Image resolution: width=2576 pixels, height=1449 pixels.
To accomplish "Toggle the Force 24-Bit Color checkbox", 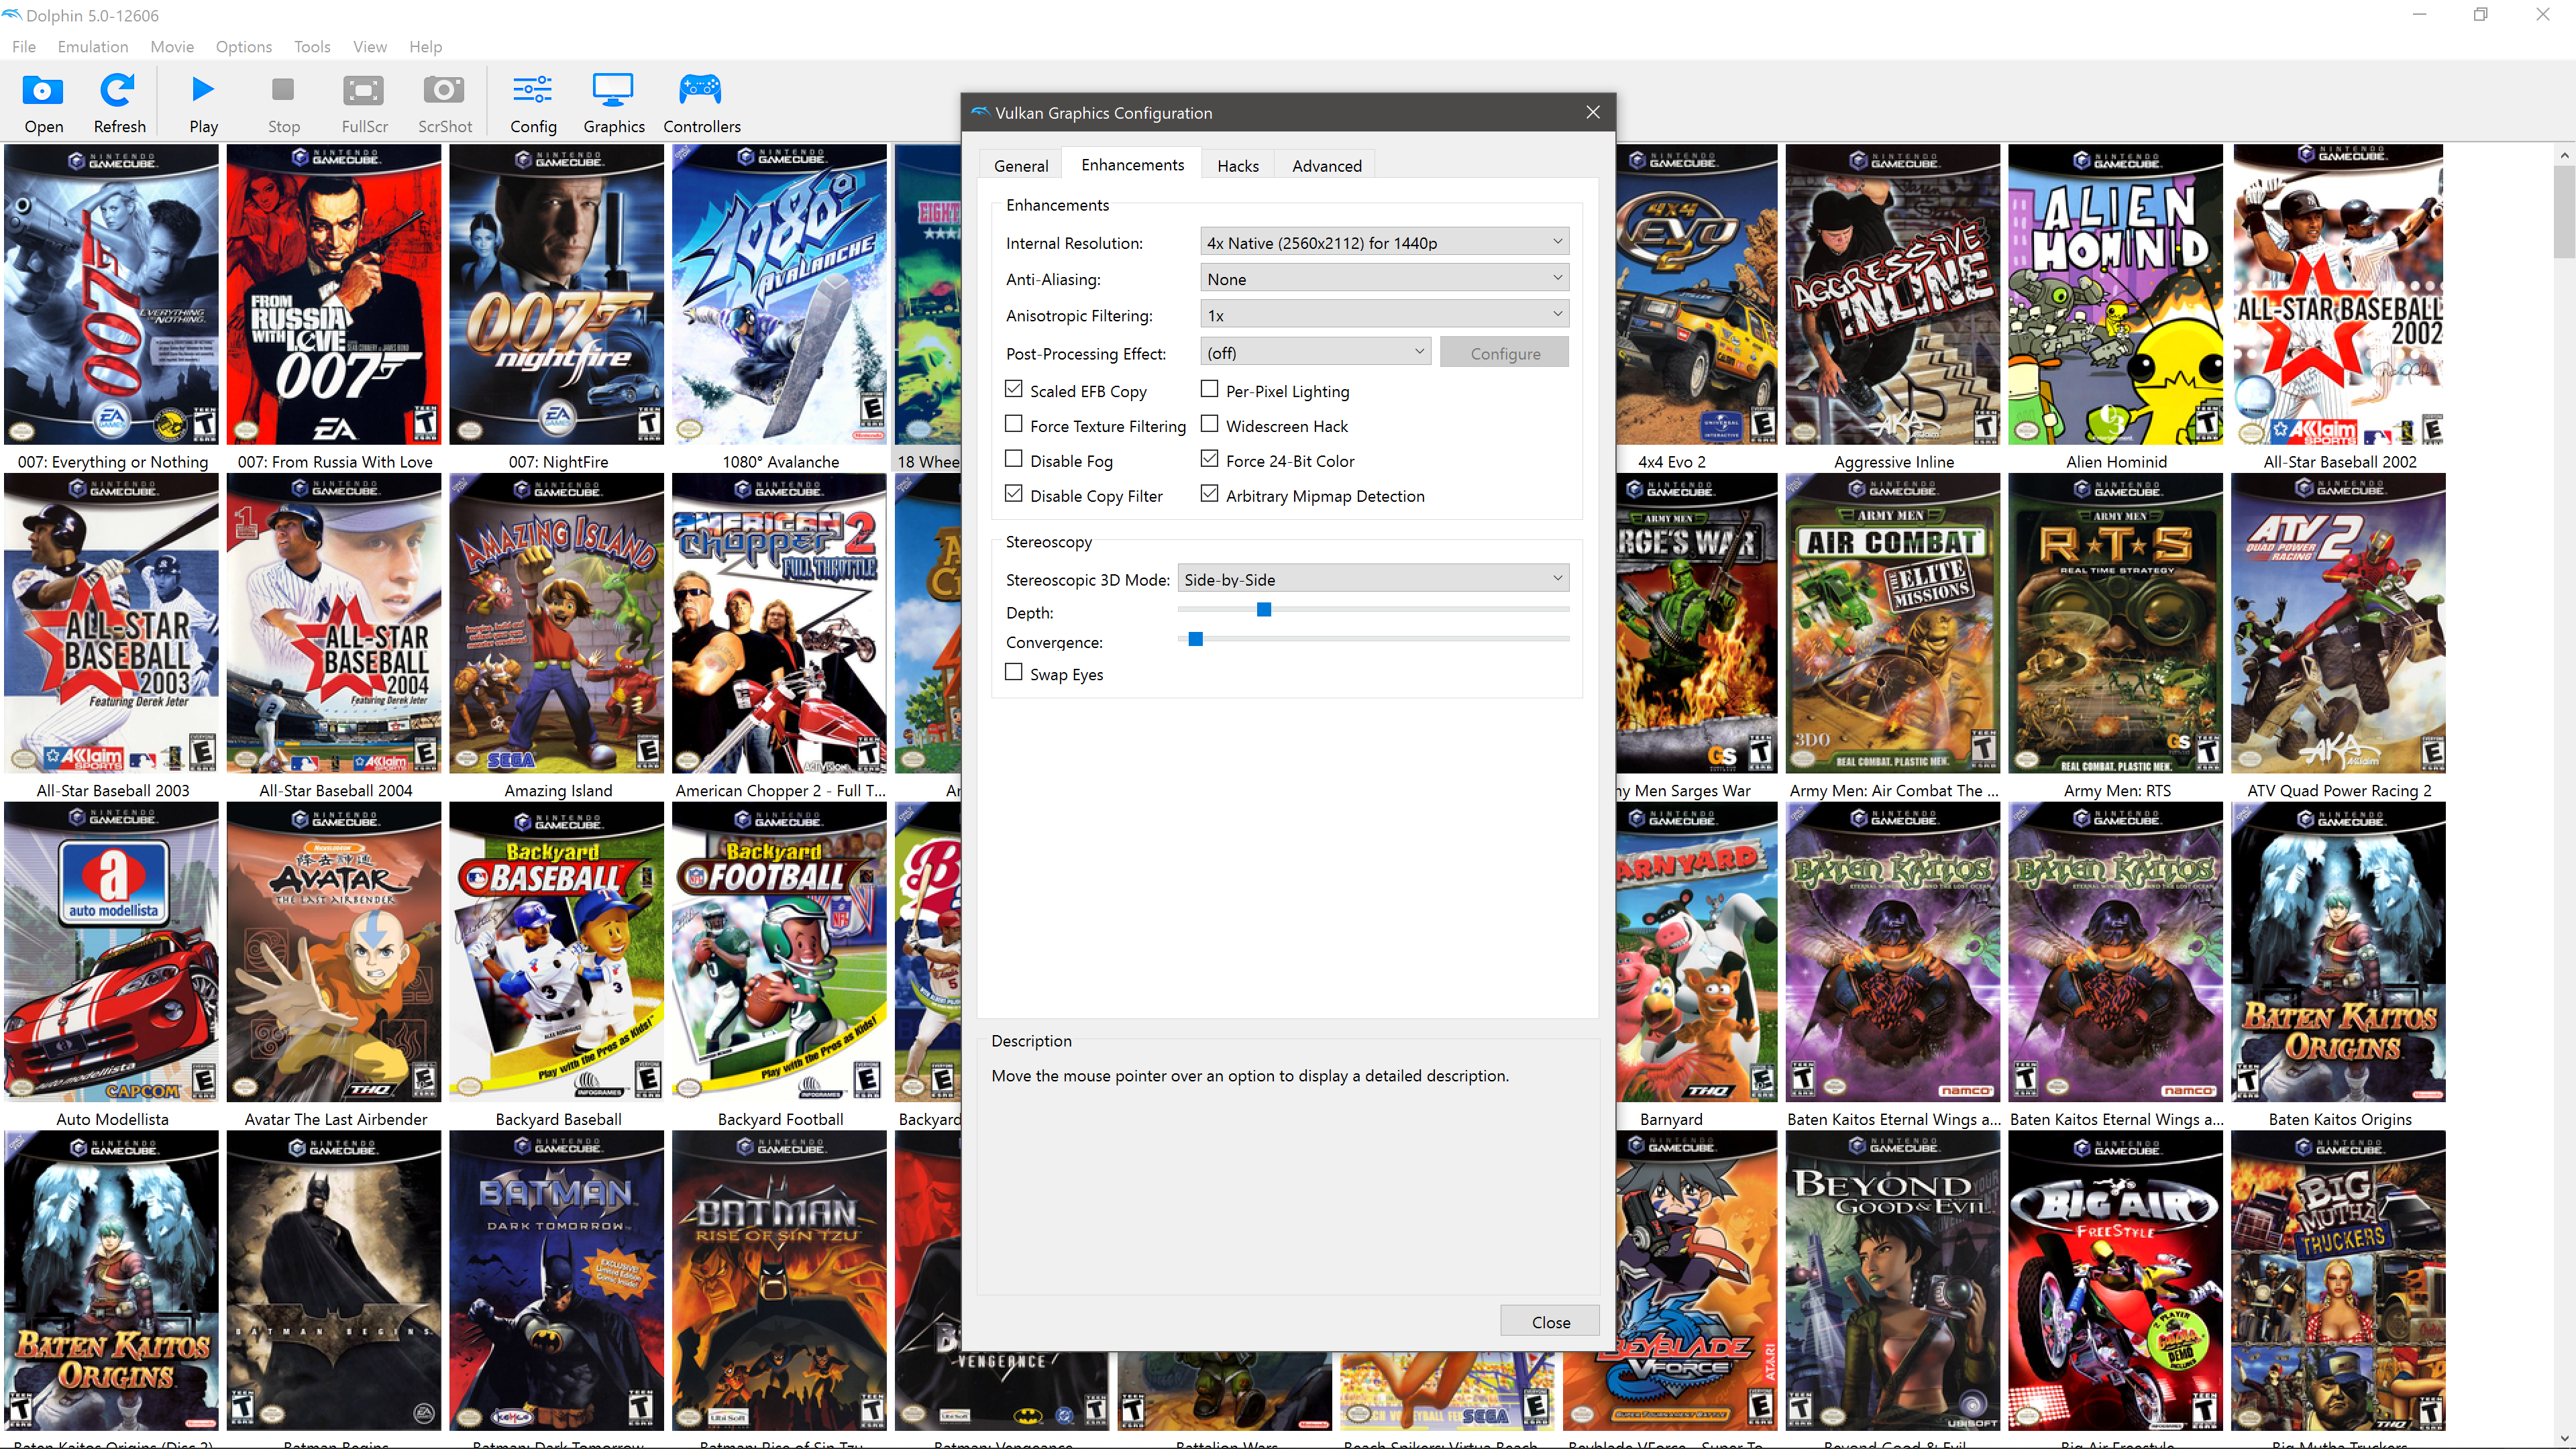I will tap(1210, 459).
